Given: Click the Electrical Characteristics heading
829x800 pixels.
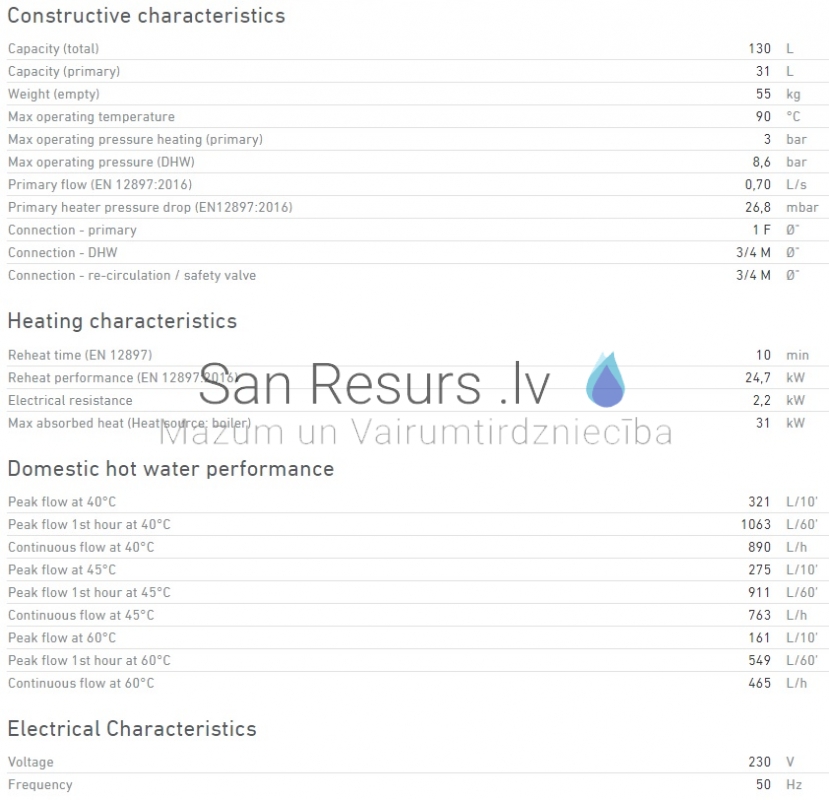Looking at the screenshot, I should pyautogui.click(x=132, y=729).
